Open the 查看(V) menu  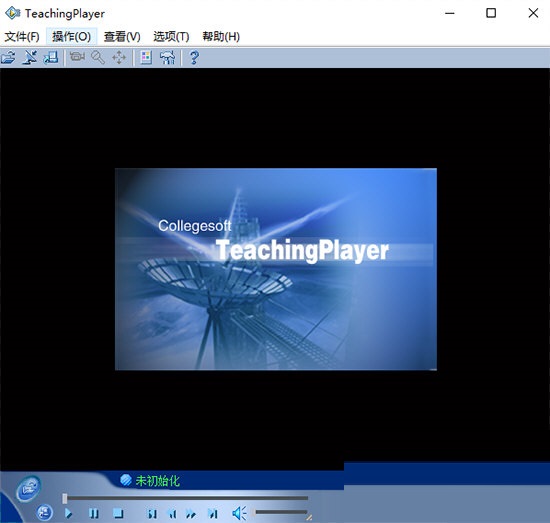pyautogui.click(x=122, y=36)
